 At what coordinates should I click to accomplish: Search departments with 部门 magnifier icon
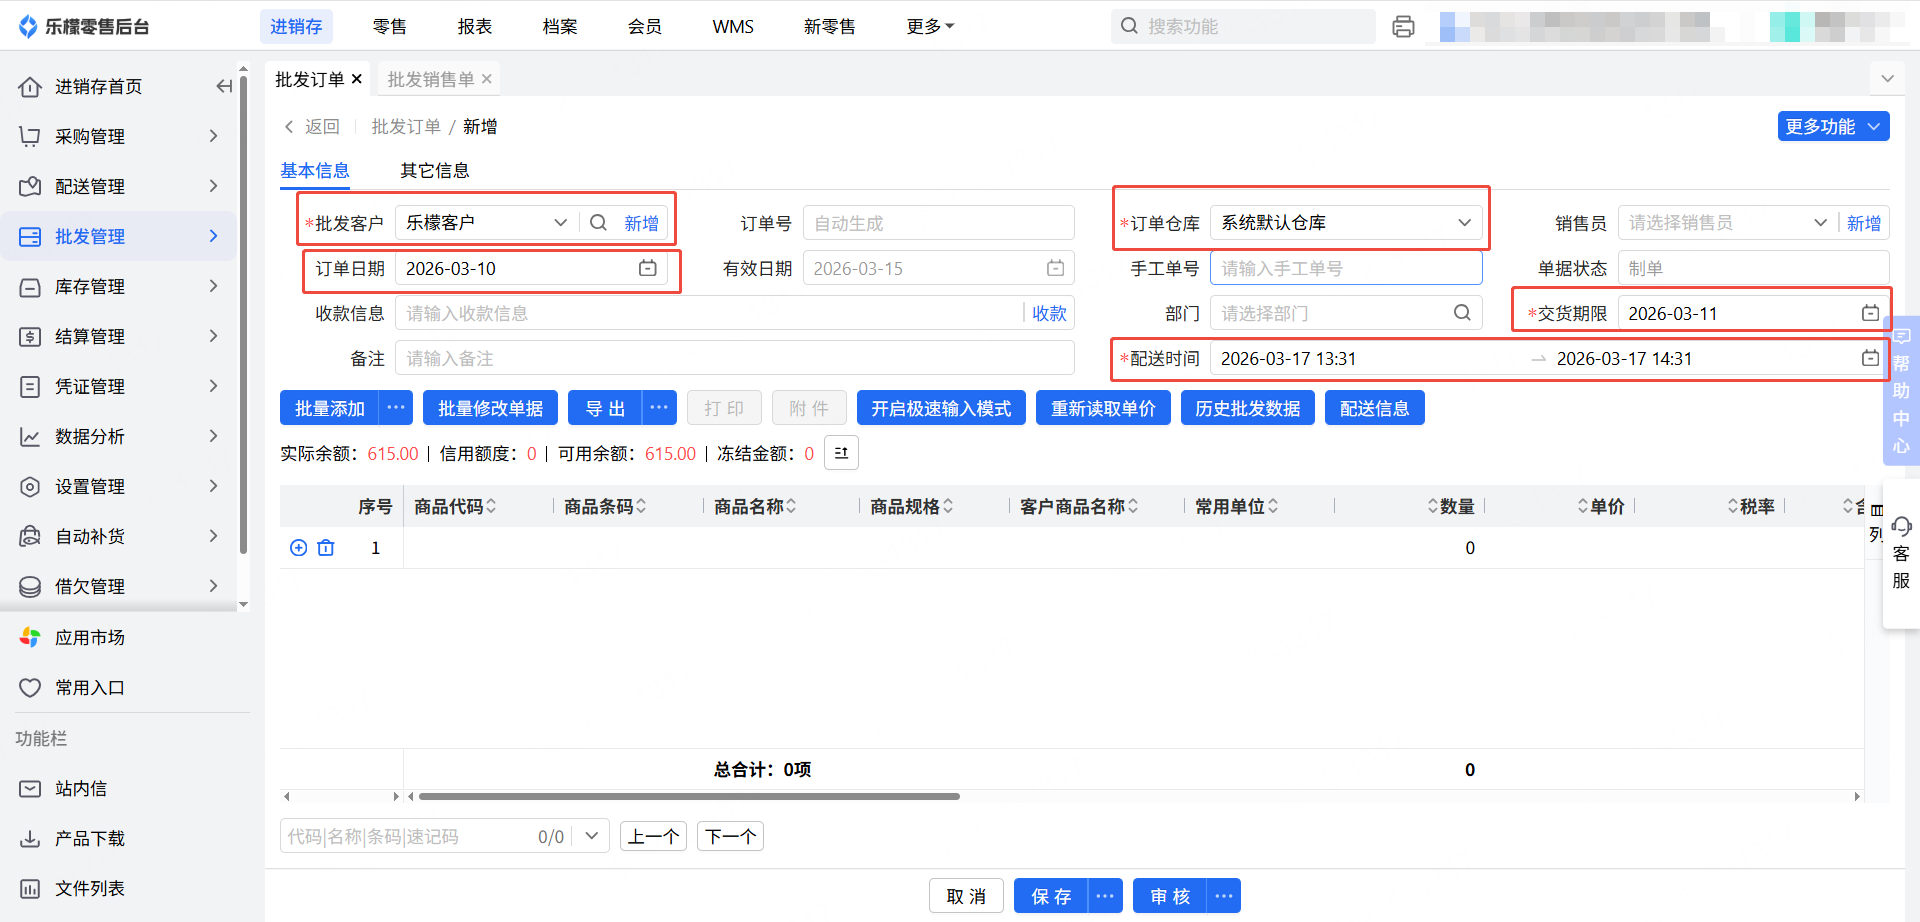point(1461,313)
